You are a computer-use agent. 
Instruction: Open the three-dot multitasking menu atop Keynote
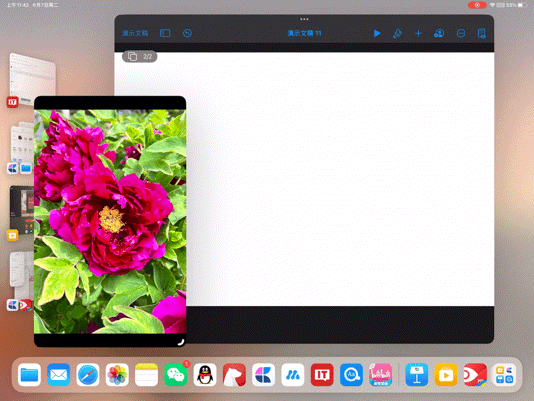[x=304, y=19]
